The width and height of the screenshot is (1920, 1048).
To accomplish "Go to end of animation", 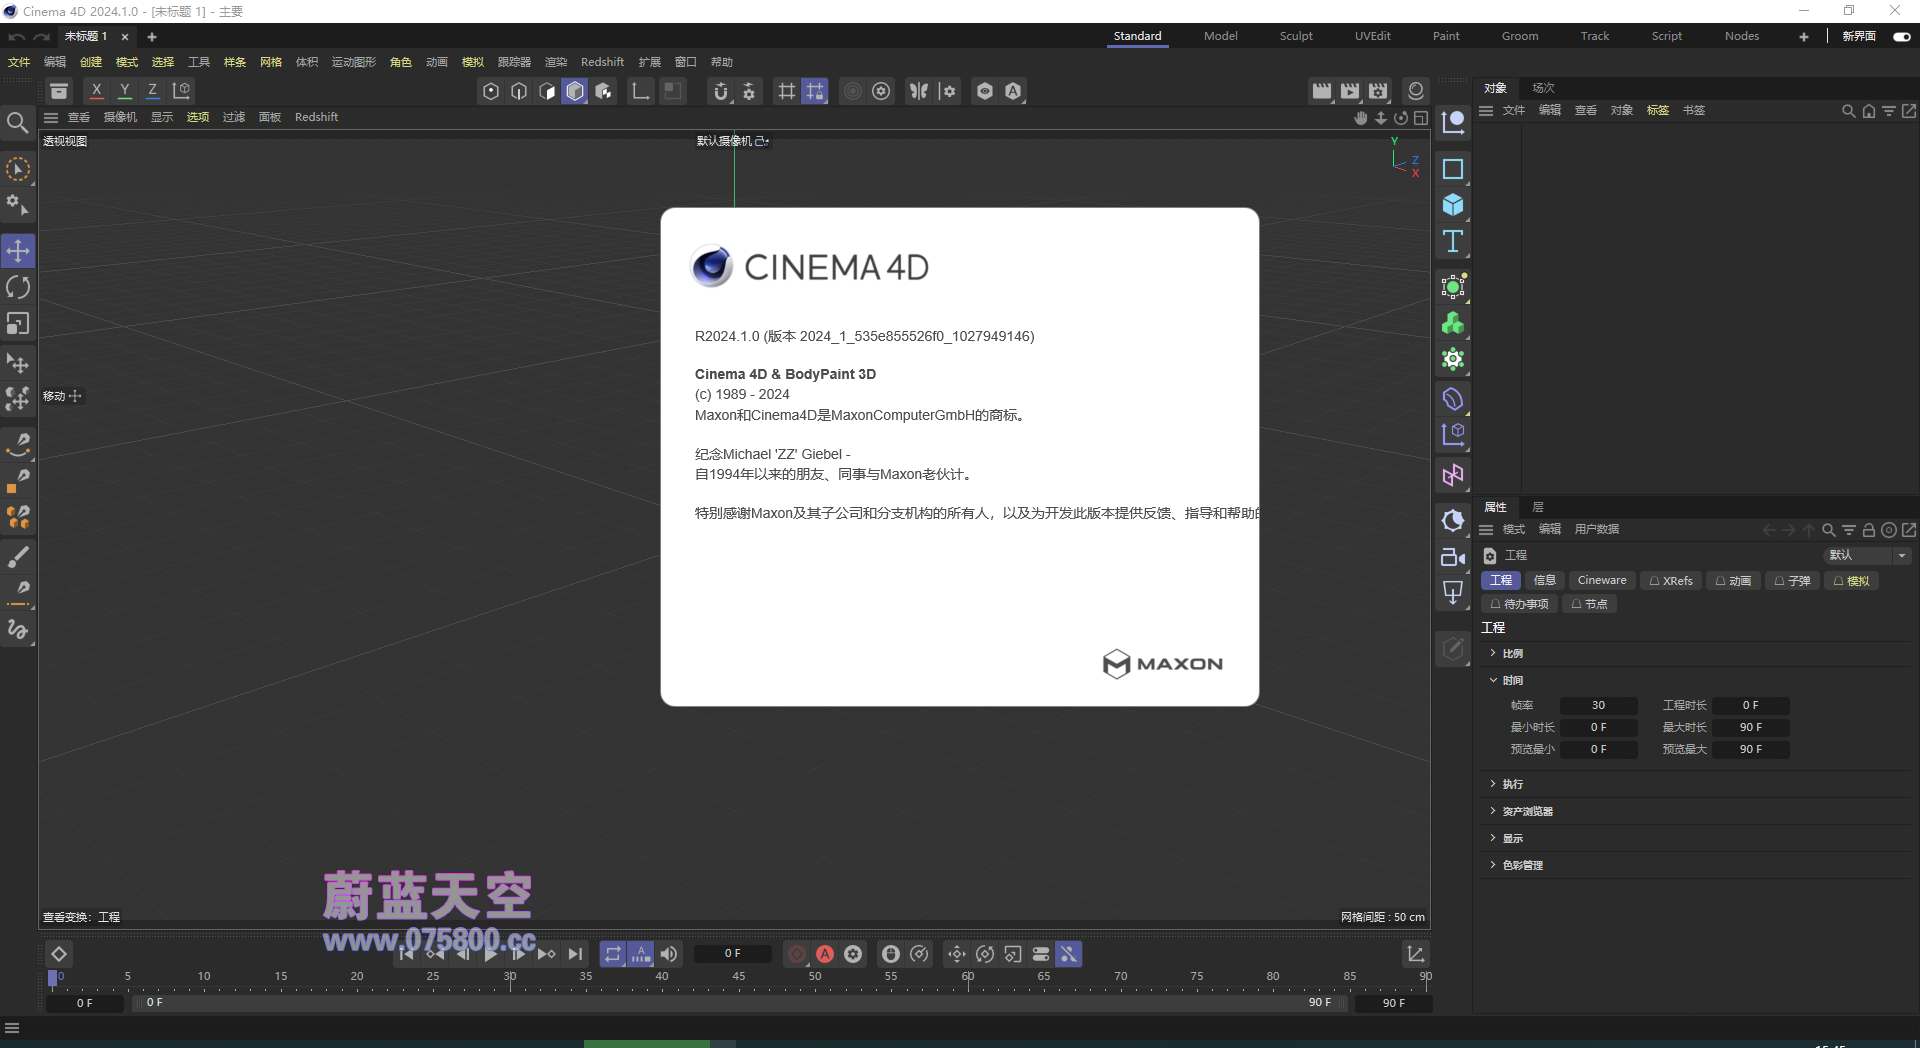I will (x=575, y=954).
